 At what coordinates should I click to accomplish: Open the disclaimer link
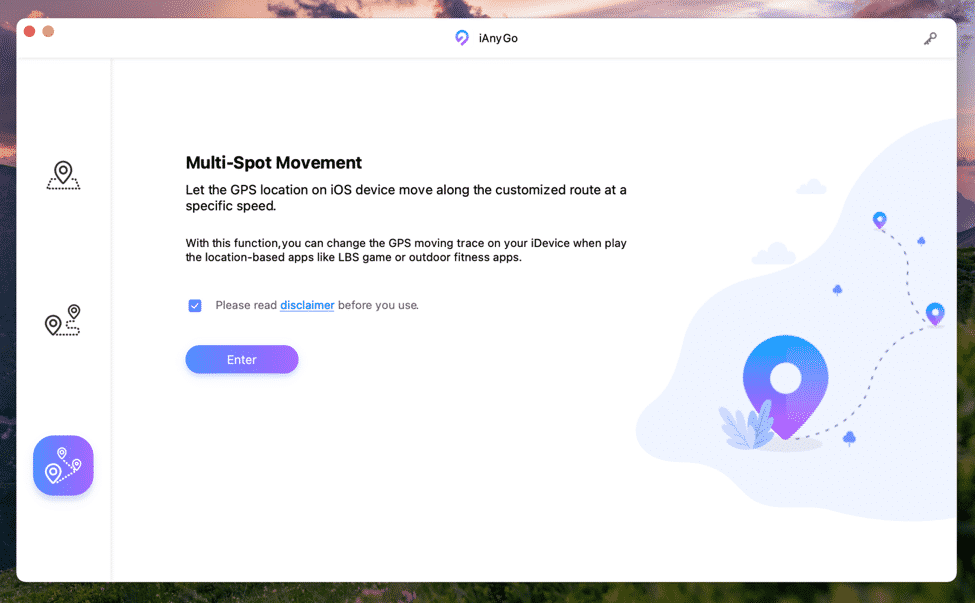point(307,305)
